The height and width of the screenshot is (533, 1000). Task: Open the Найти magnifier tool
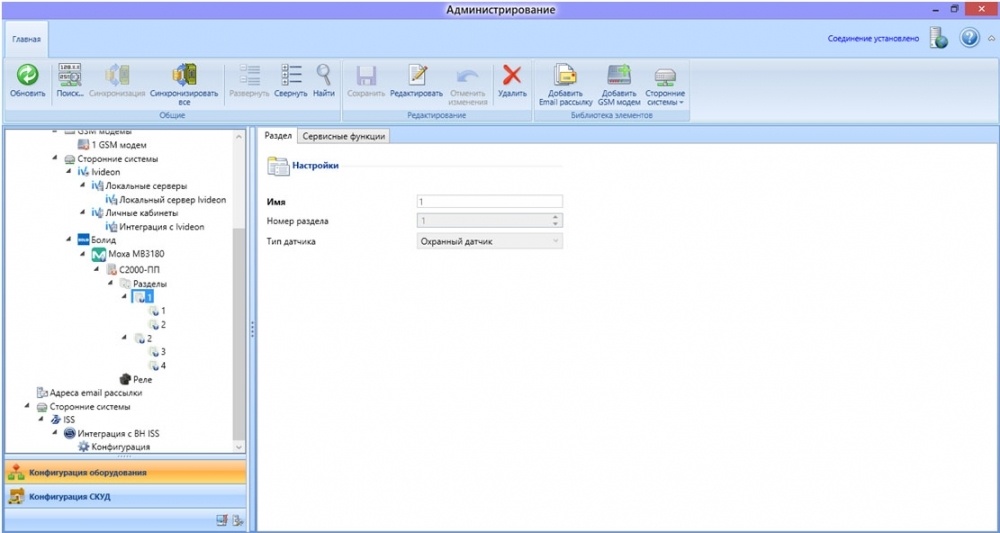324,75
